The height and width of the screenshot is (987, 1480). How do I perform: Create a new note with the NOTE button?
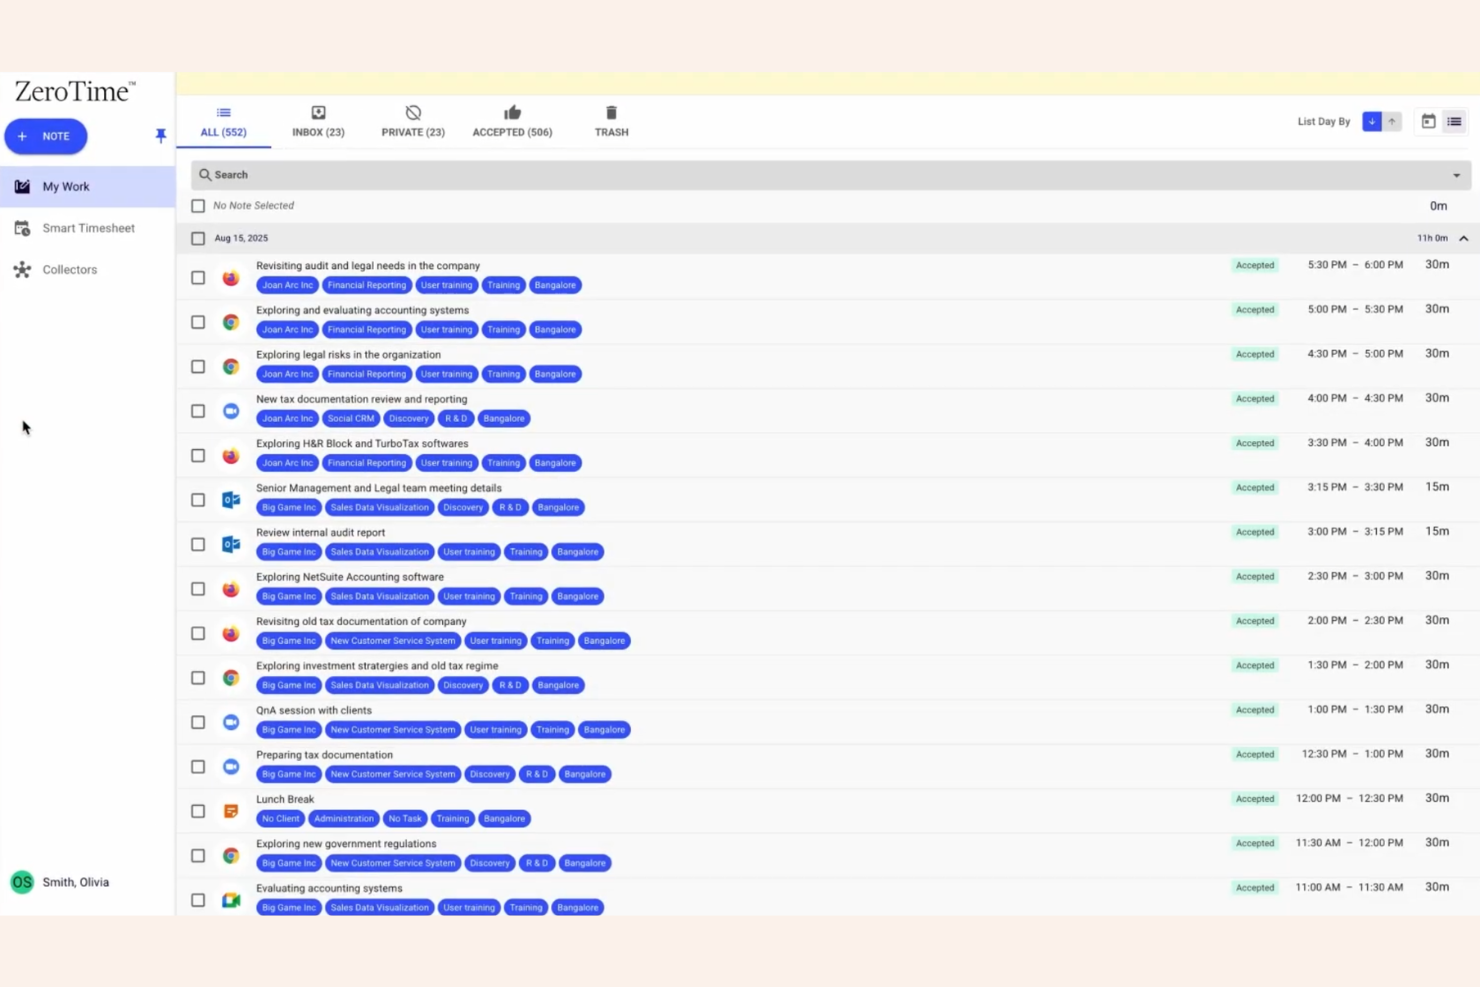(x=45, y=136)
